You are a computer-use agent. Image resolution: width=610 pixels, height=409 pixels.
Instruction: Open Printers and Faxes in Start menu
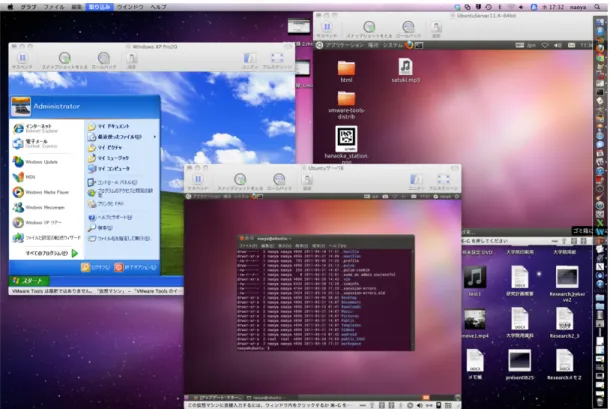pyautogui.click(x=106, y=204)
